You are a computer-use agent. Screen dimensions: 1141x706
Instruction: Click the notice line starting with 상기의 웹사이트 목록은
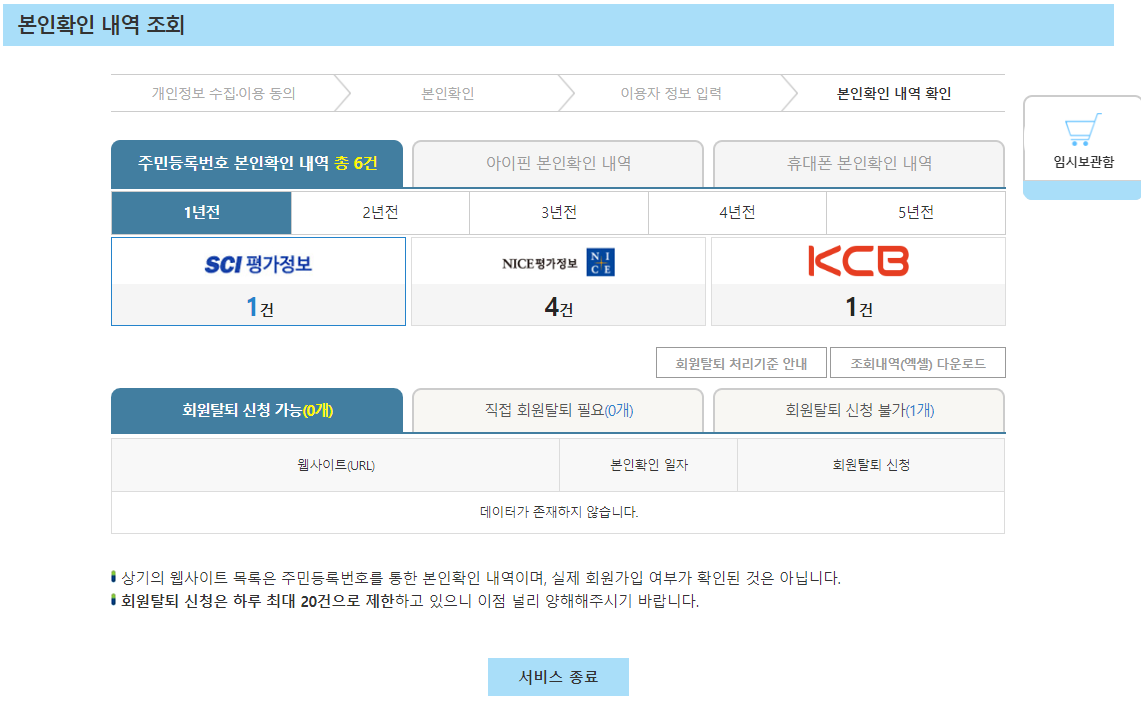[x=480, y=578]
